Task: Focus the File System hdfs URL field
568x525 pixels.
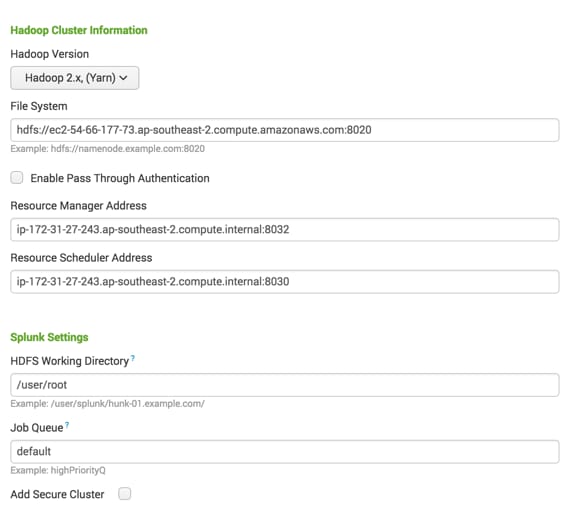Action: tap(285, 130)
